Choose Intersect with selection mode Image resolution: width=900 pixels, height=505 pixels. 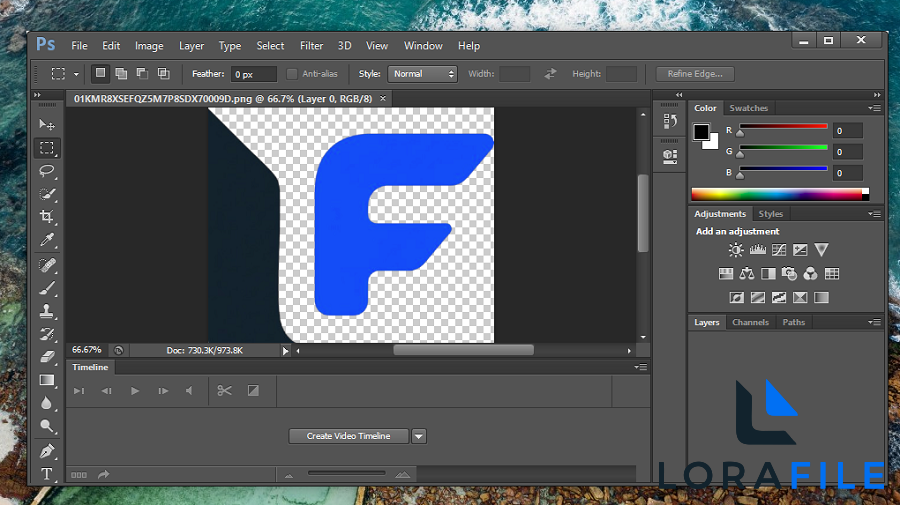pyautogui.click(x=164, y=73)
